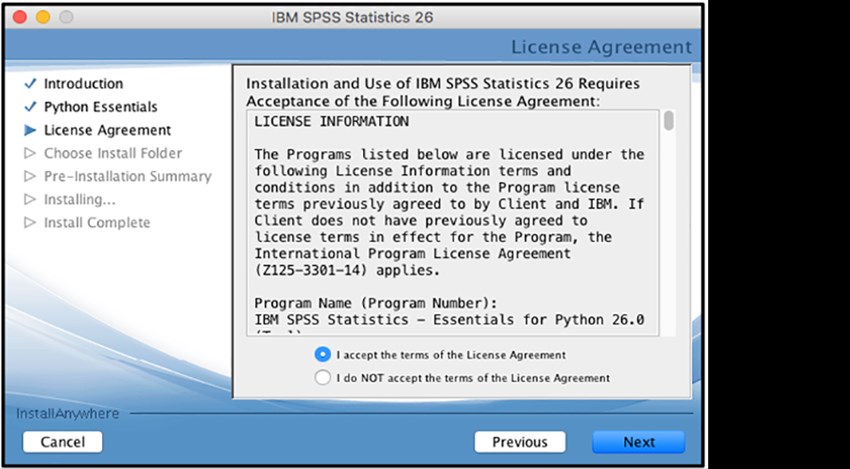Viewport: 850px width, 469px height.
Task: Click the Choose Install Folder step triangle icon
Action: pos(30,153)
